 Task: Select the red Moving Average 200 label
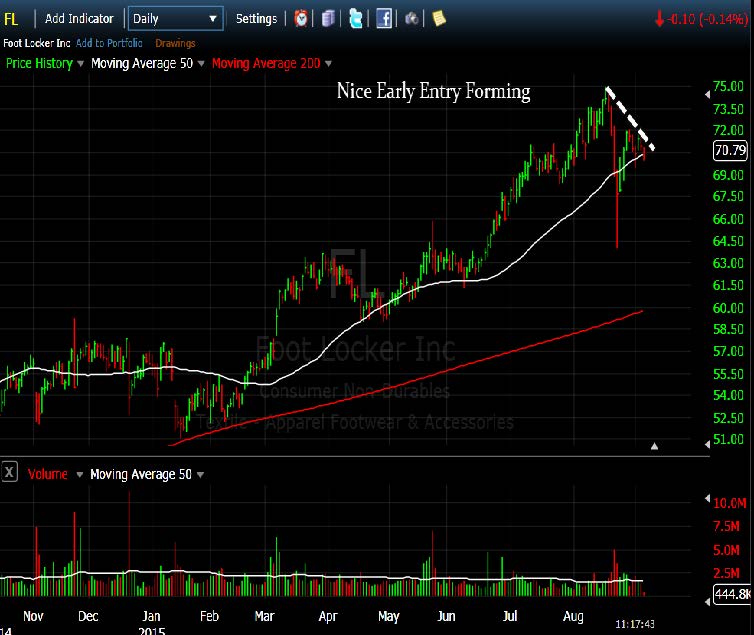(266, 63)
